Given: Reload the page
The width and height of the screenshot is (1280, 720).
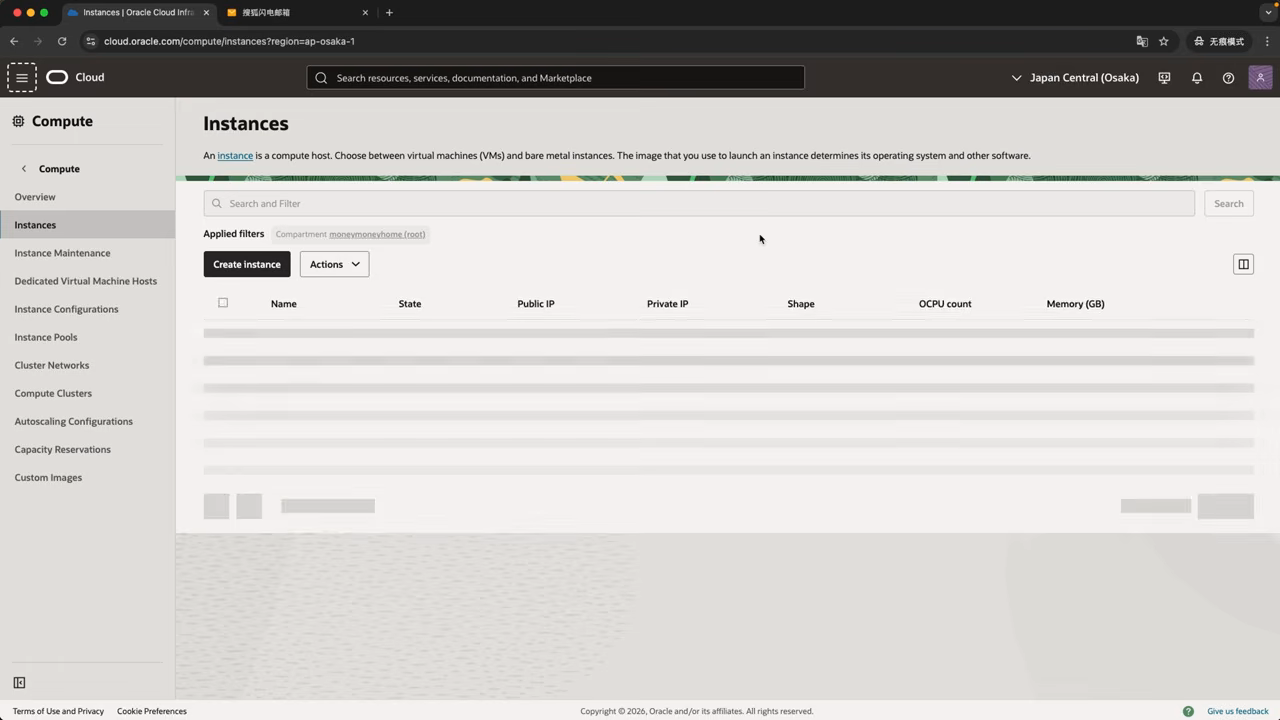Looking at the screenshot, I should pos(62,41).
